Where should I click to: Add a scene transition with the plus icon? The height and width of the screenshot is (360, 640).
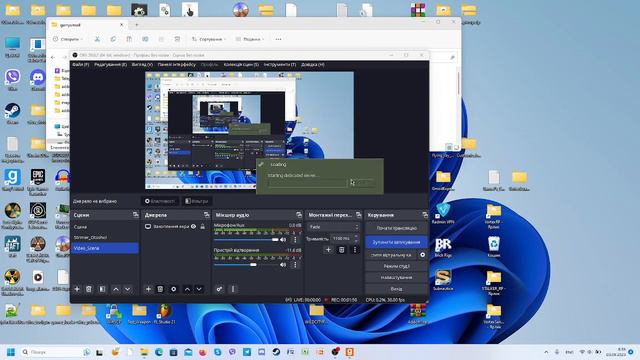tap(328, 249)
